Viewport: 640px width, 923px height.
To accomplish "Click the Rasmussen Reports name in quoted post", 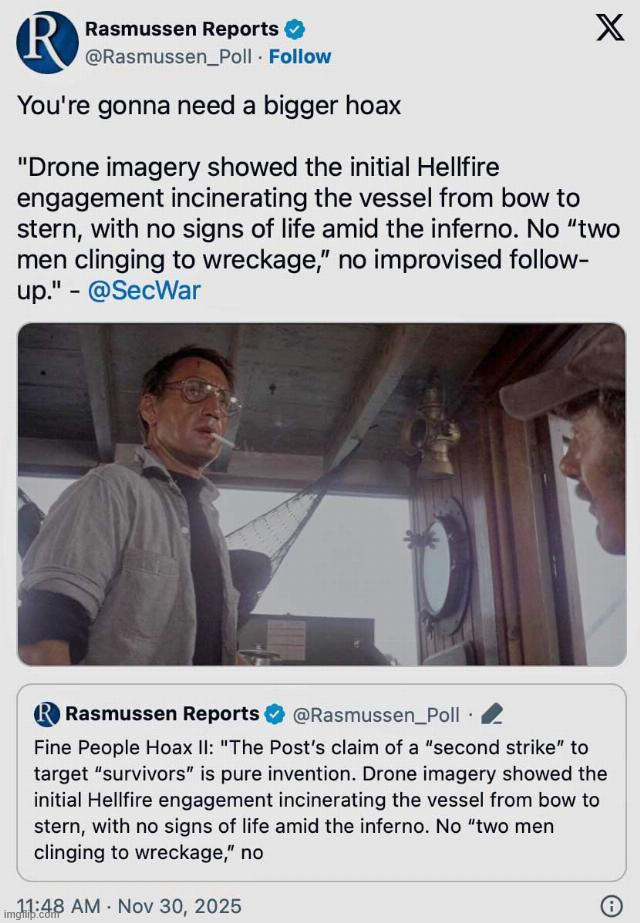I will (162, 714).
